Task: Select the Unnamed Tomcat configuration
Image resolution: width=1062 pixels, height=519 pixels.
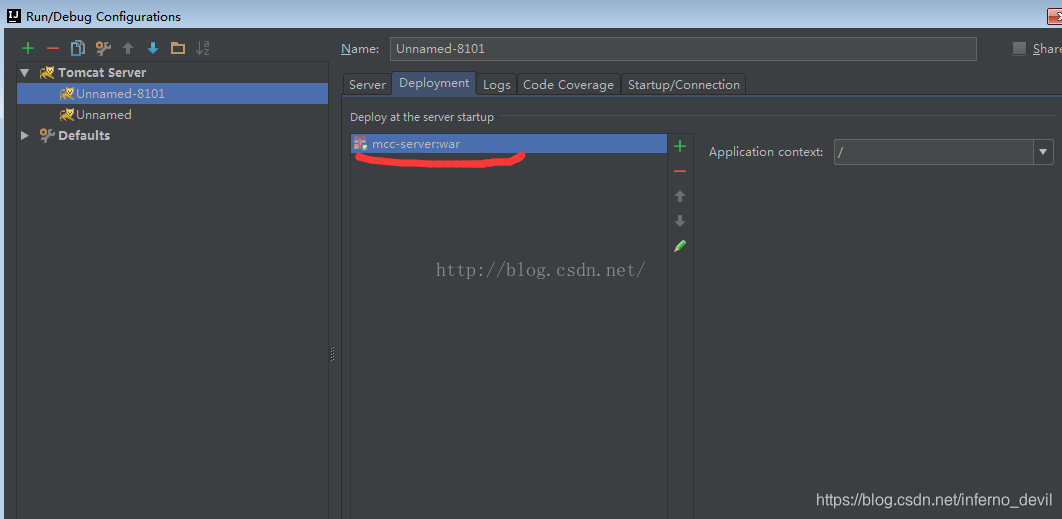Action: [173, 115]
